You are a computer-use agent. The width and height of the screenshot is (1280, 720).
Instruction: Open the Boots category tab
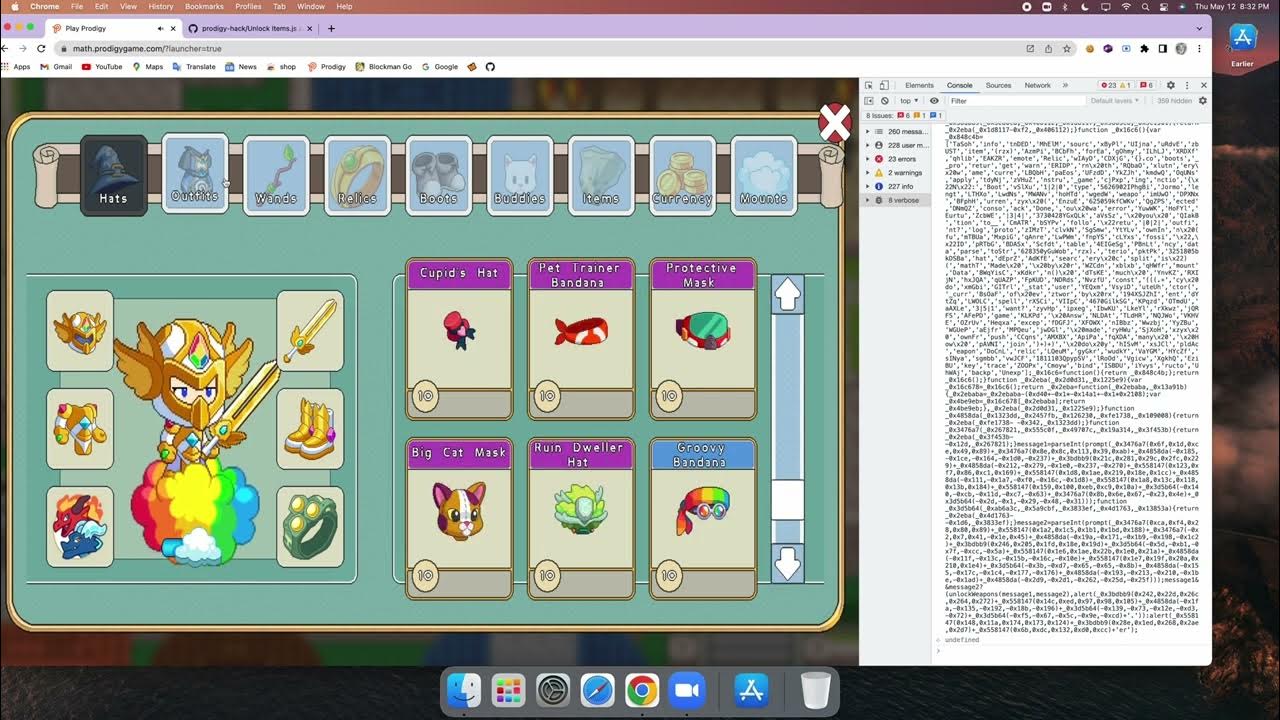click(438, 175)
